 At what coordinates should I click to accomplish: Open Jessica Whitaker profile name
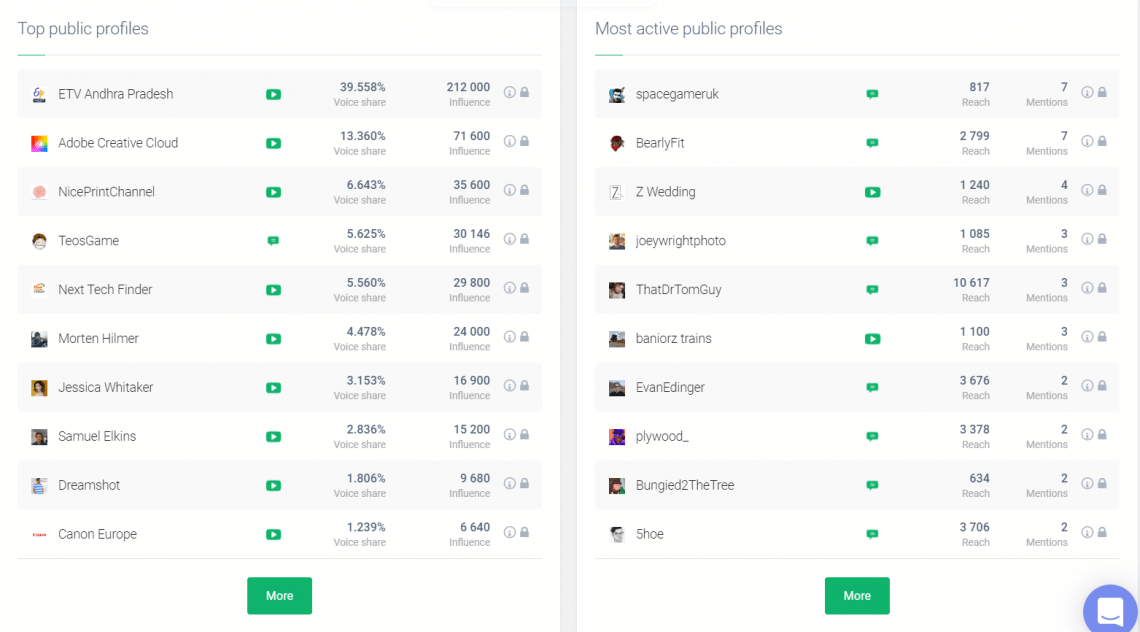[x=105, y=388]
